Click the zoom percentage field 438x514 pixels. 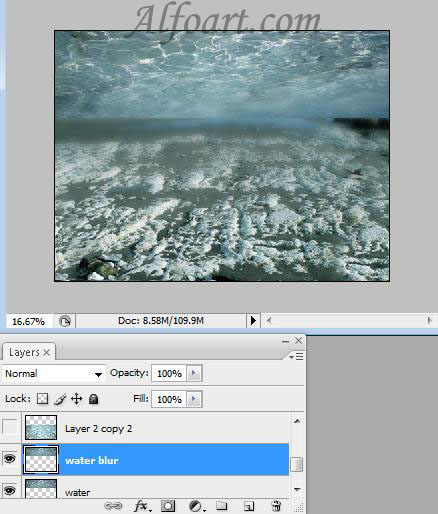coord(29,321)
